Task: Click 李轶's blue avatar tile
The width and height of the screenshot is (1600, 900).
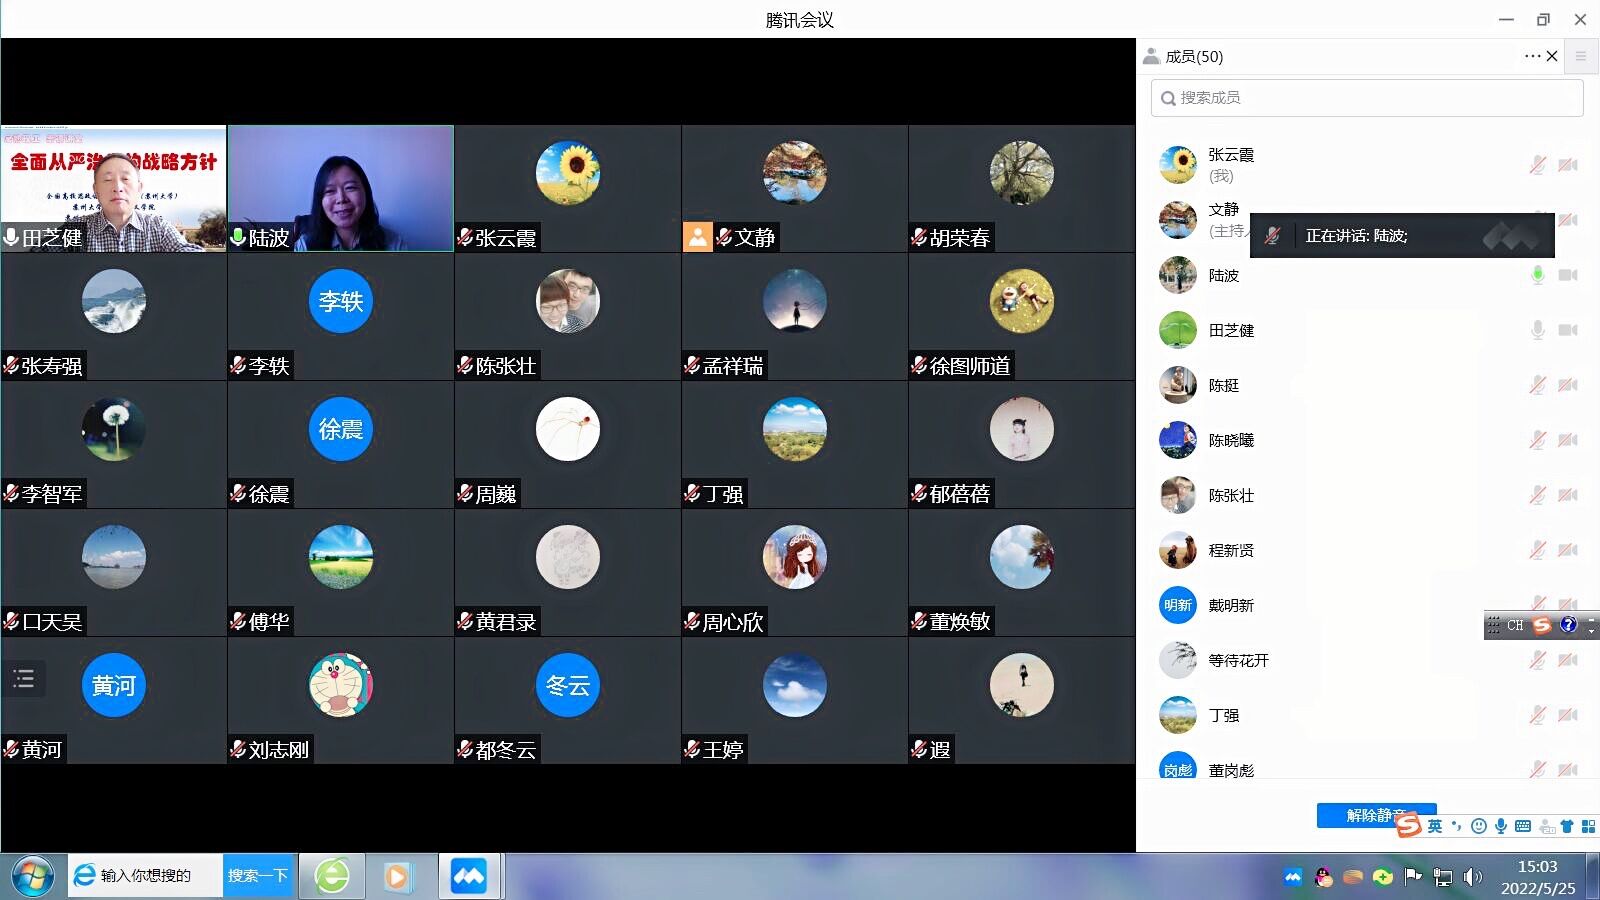Action: click(x=340, y=301)
